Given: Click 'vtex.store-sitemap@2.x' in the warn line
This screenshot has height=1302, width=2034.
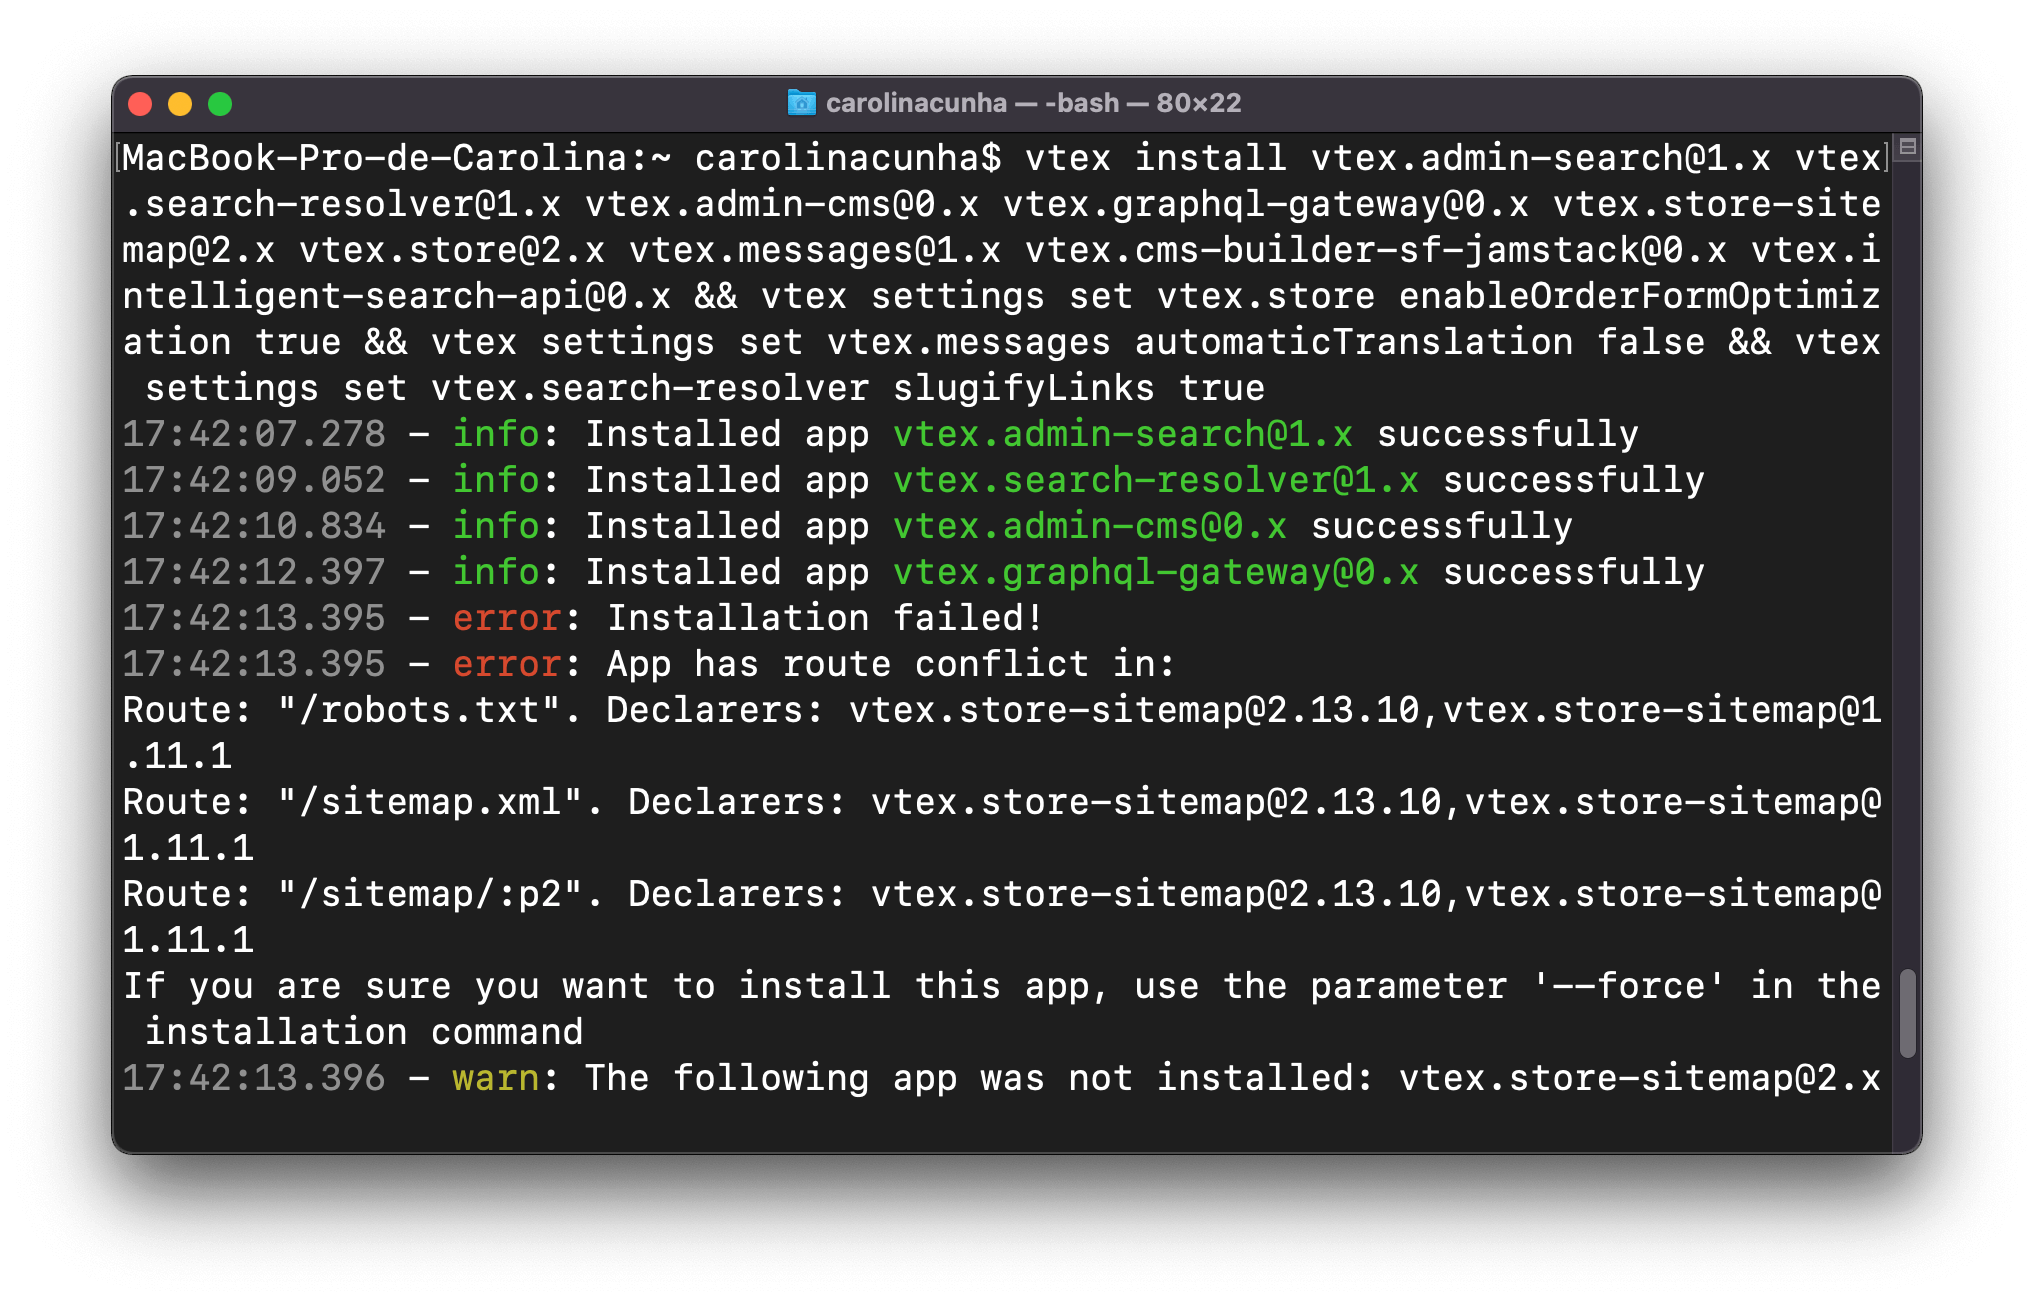Looking at the screenshot, I should click(x=1640, y=1079).
